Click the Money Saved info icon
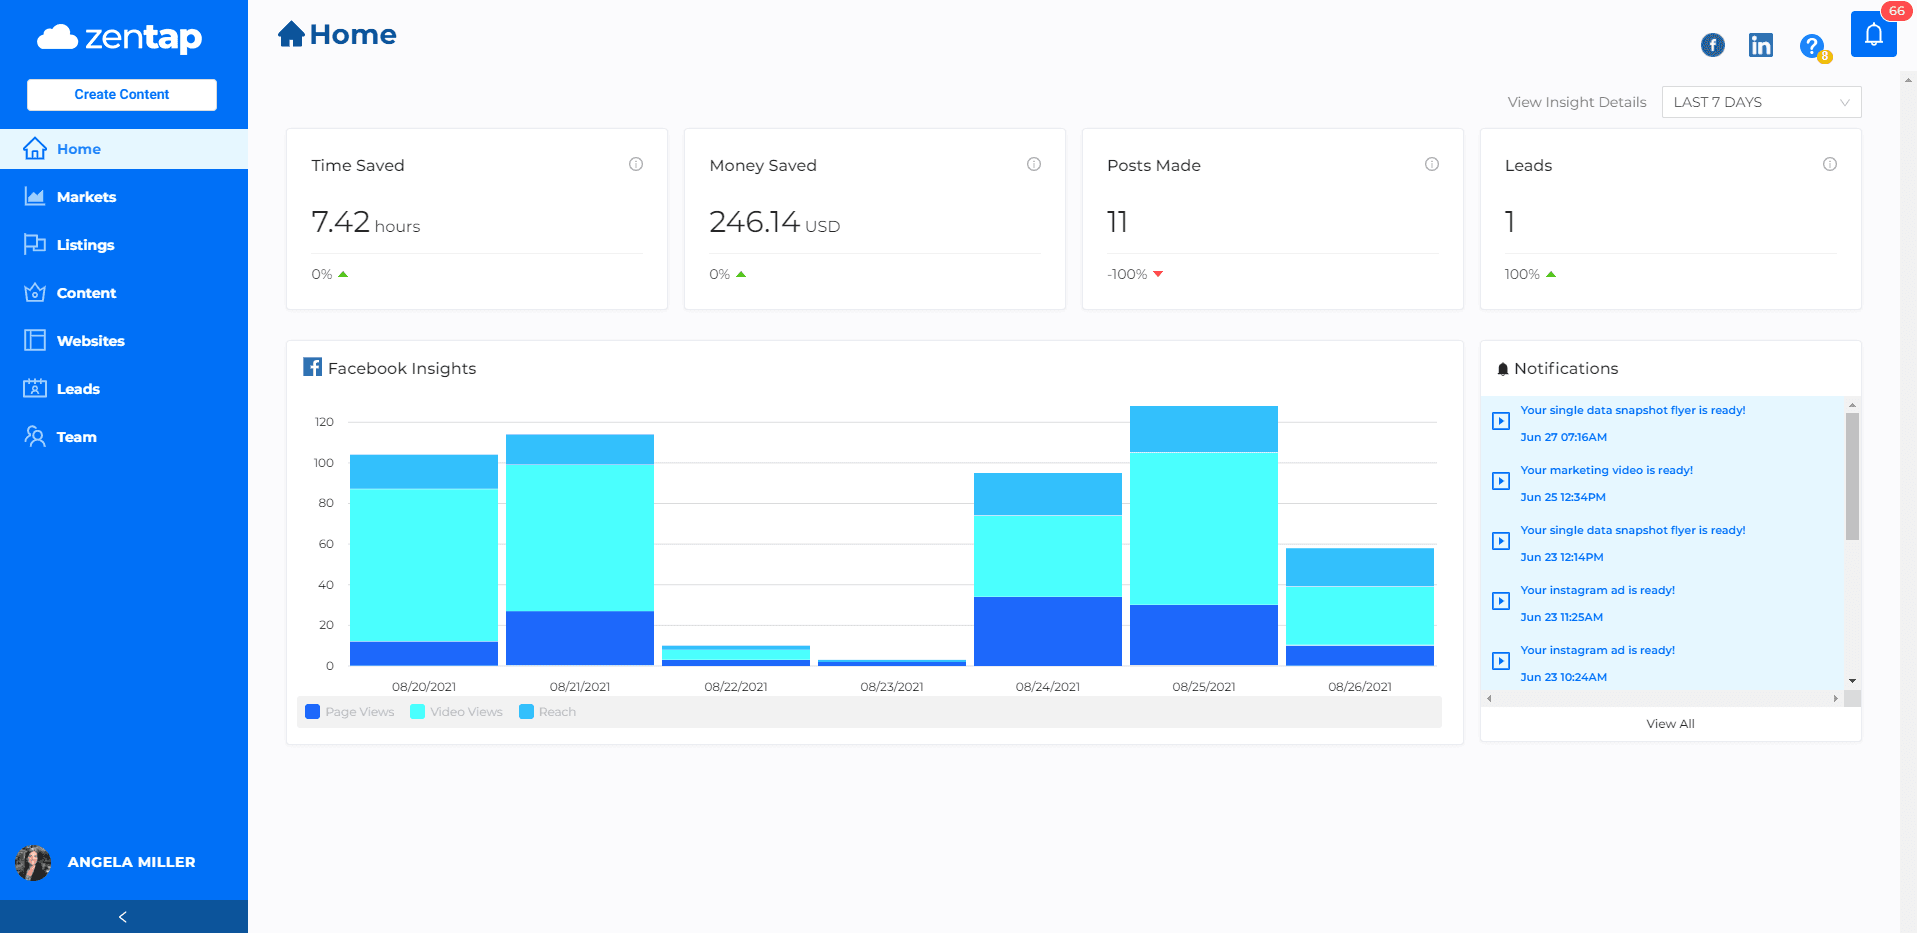The height and width of the screenshot is (933, 1917). pyautogui.click(x=1034, y=164)
